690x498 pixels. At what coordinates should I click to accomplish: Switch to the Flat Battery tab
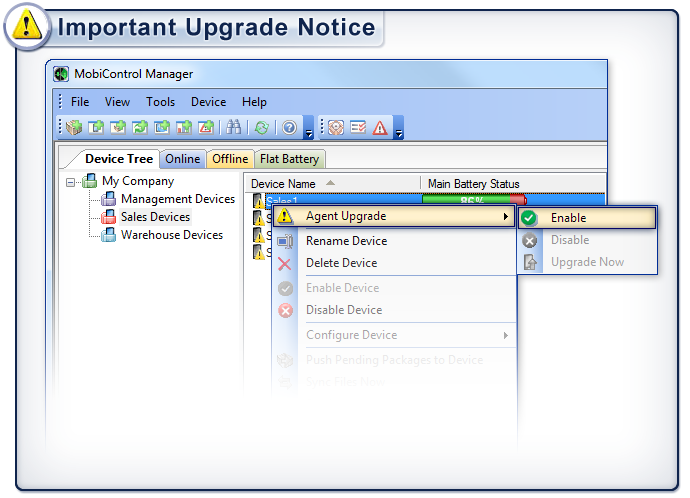point(289,159)
